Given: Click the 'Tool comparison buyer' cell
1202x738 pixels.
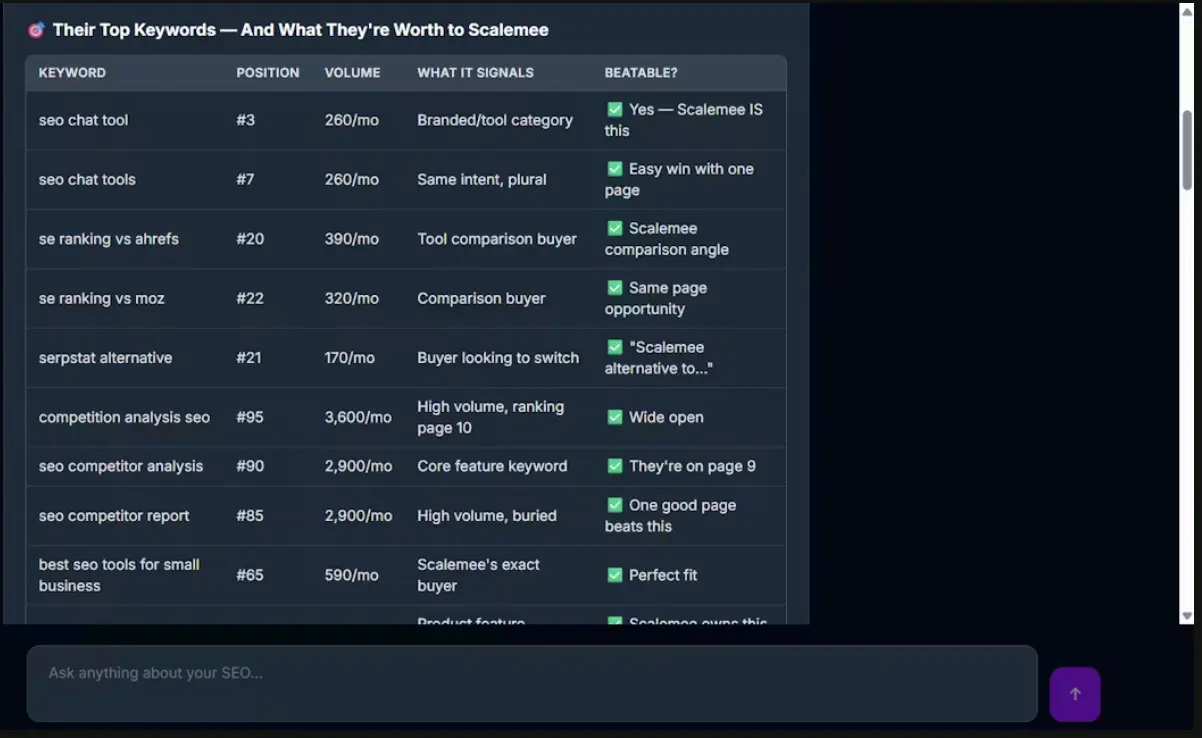Looking at the screenshot, I should [497, 239].
